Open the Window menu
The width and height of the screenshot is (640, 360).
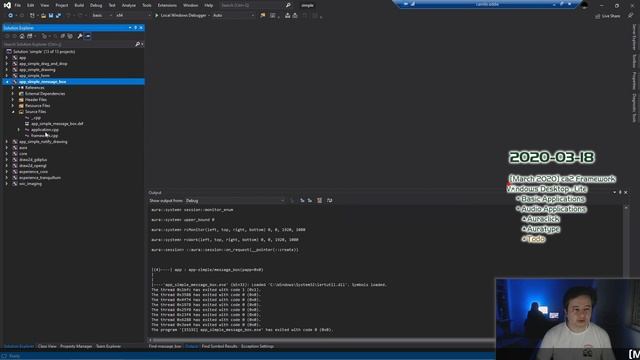tap(190, 5)
